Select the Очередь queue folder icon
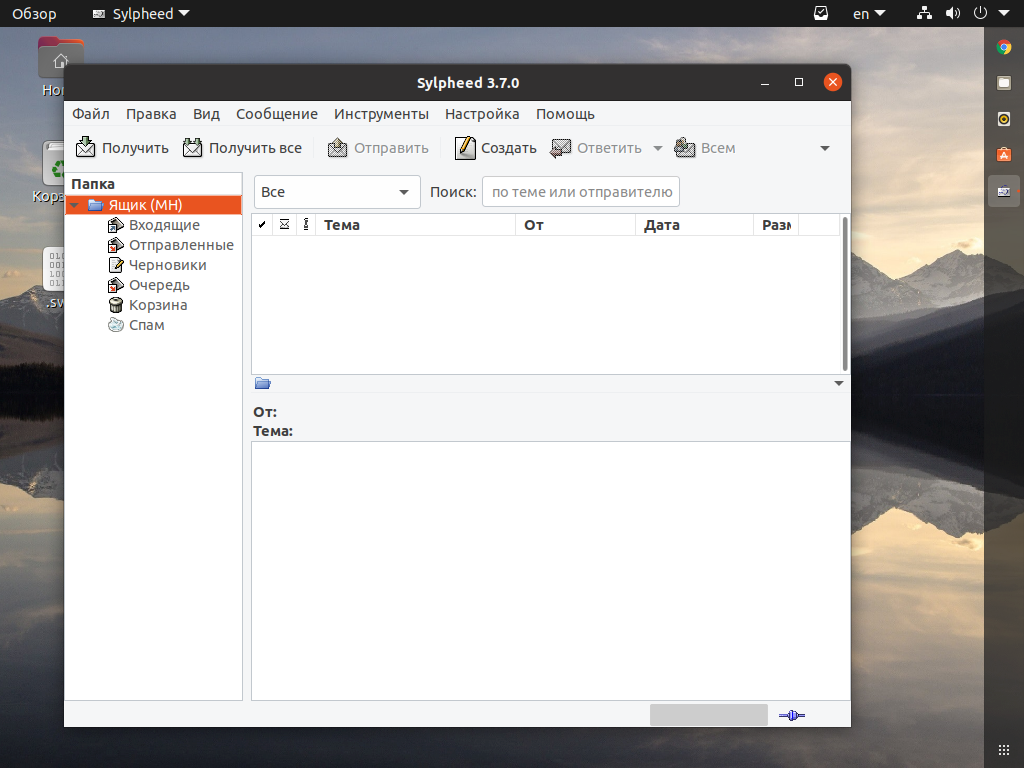 (116, 285)
